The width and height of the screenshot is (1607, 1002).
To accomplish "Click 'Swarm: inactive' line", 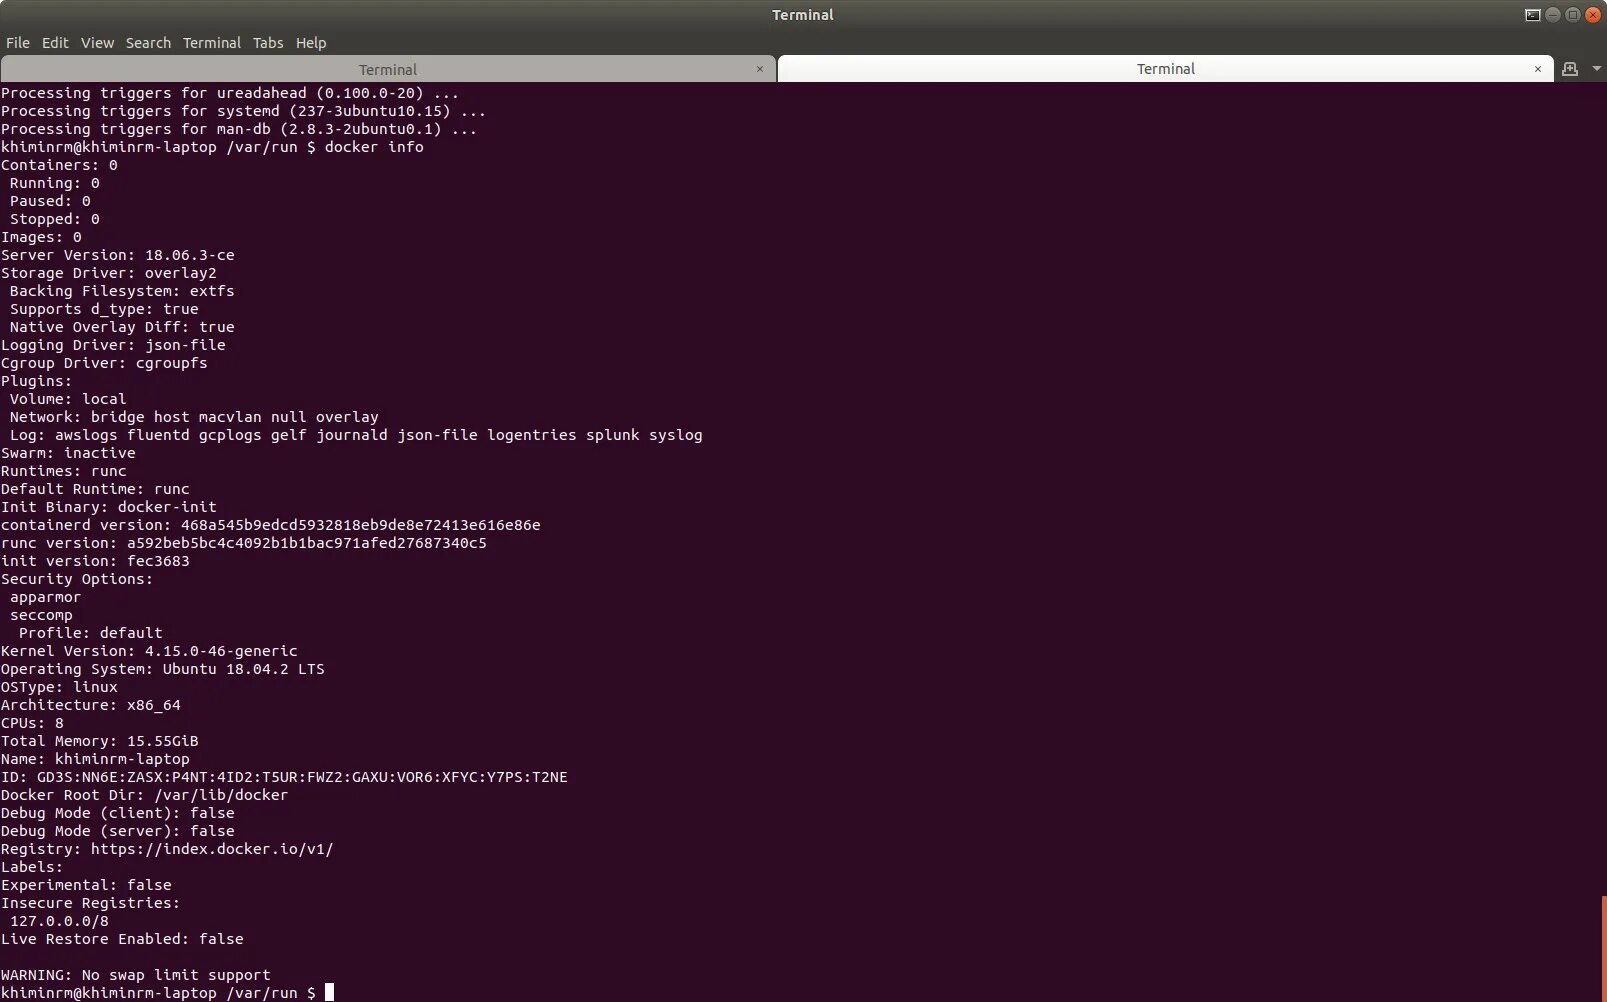I will tap(68, 453).
